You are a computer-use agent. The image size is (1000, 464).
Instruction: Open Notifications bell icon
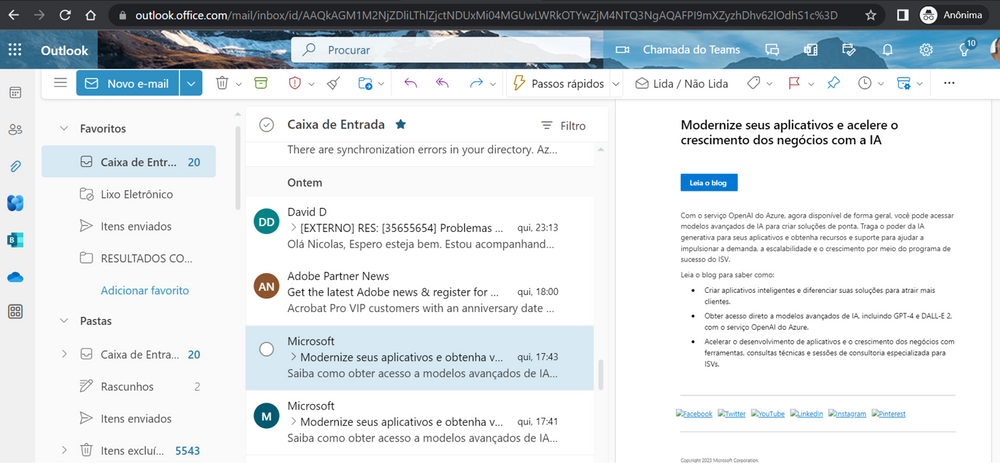887,50
